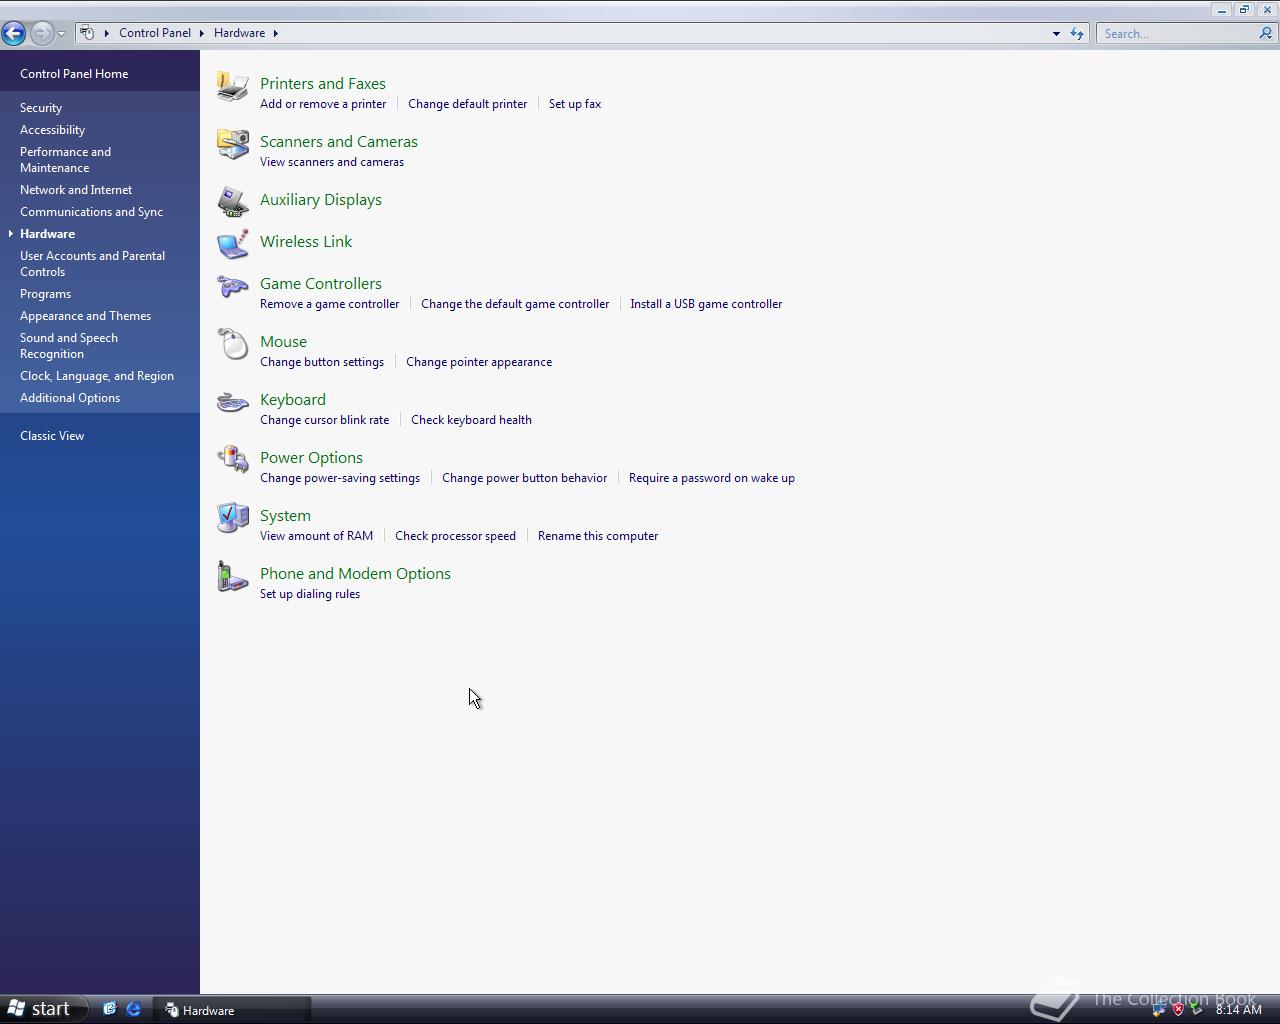Click Remove a game controller
The width and height of the screenshot is (1280, 1024).
tap(329, 304)
